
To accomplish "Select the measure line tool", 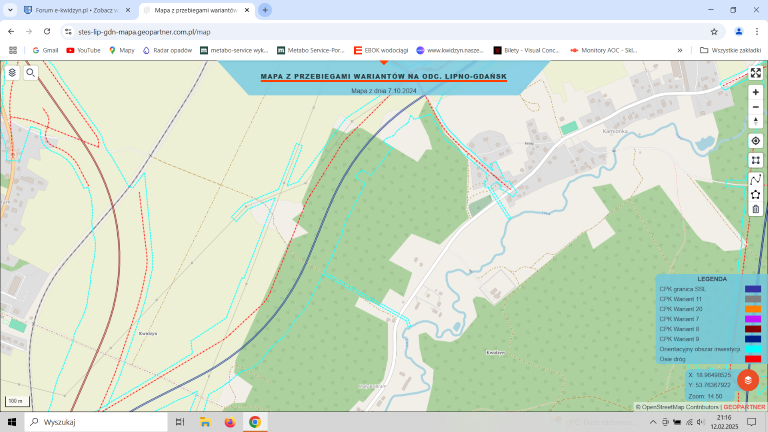I will tap(756, 180).
